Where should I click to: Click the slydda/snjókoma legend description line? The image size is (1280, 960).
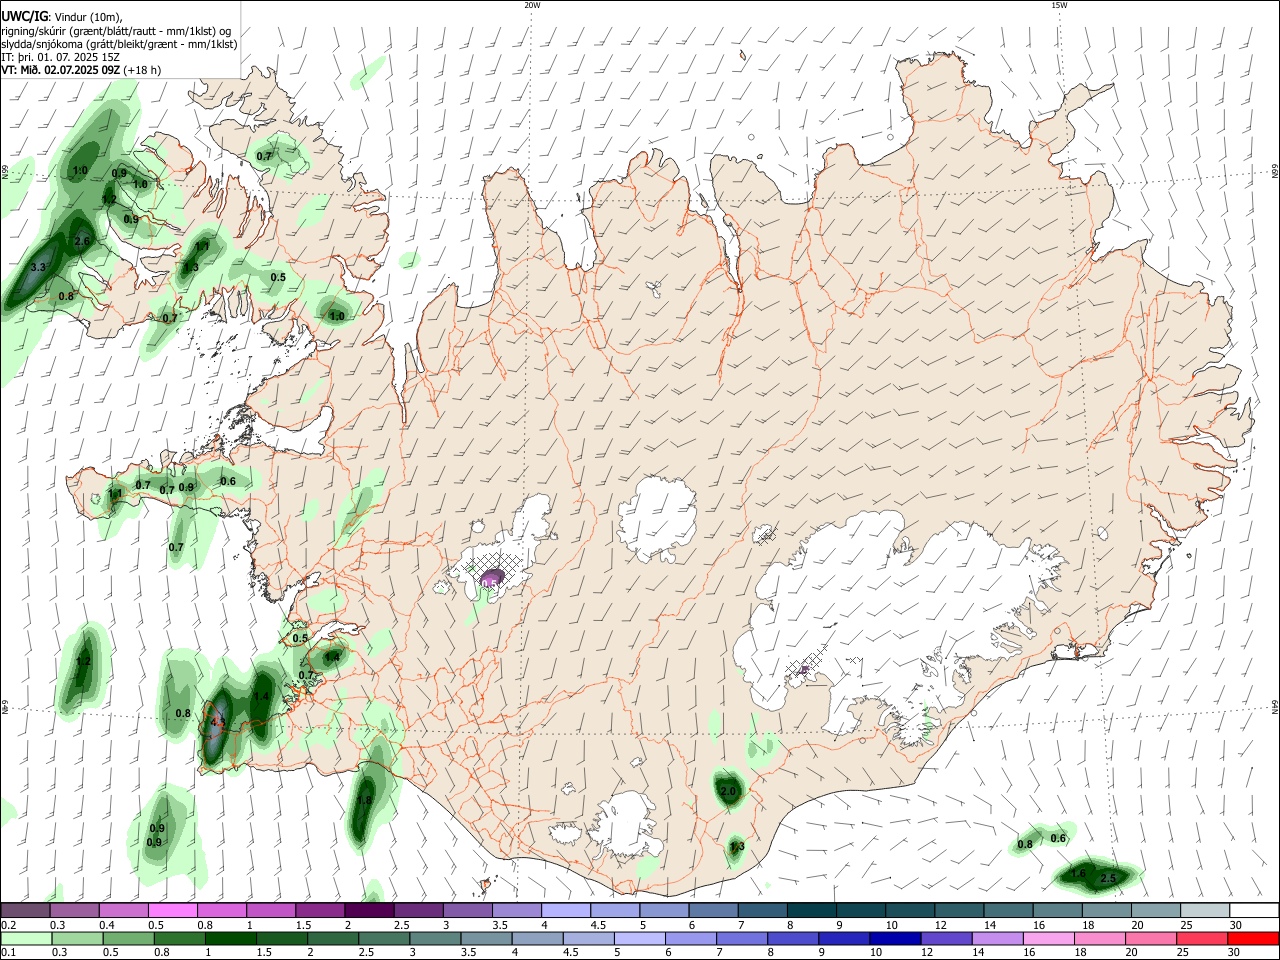pos(119,44)
